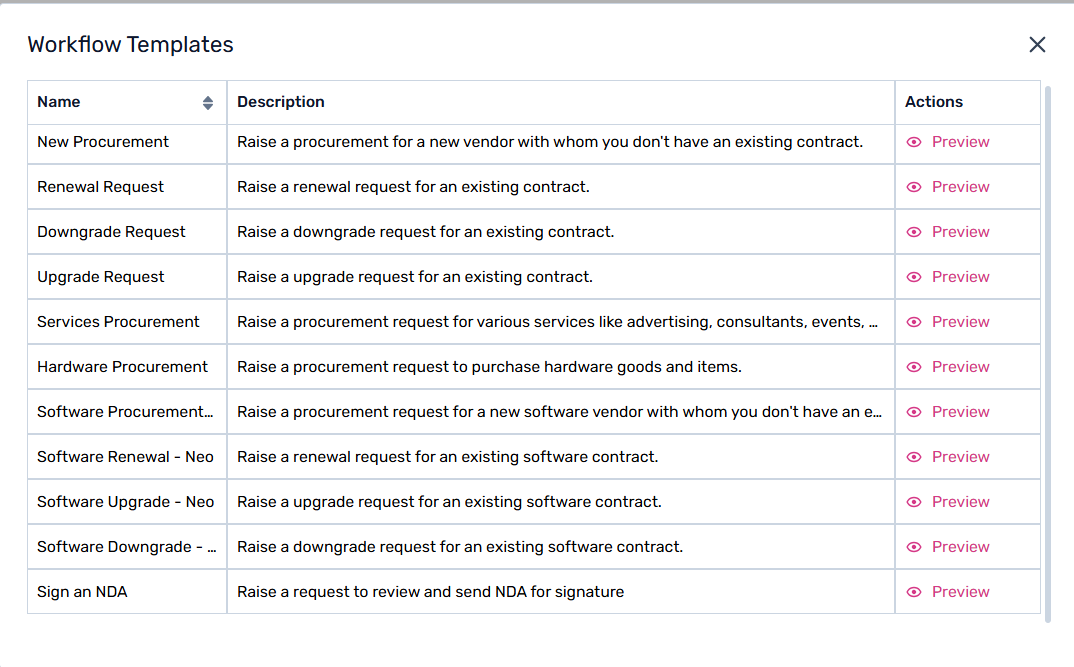
Task: Click the eye icon for Upgrade Request
Action: [914, 277]
